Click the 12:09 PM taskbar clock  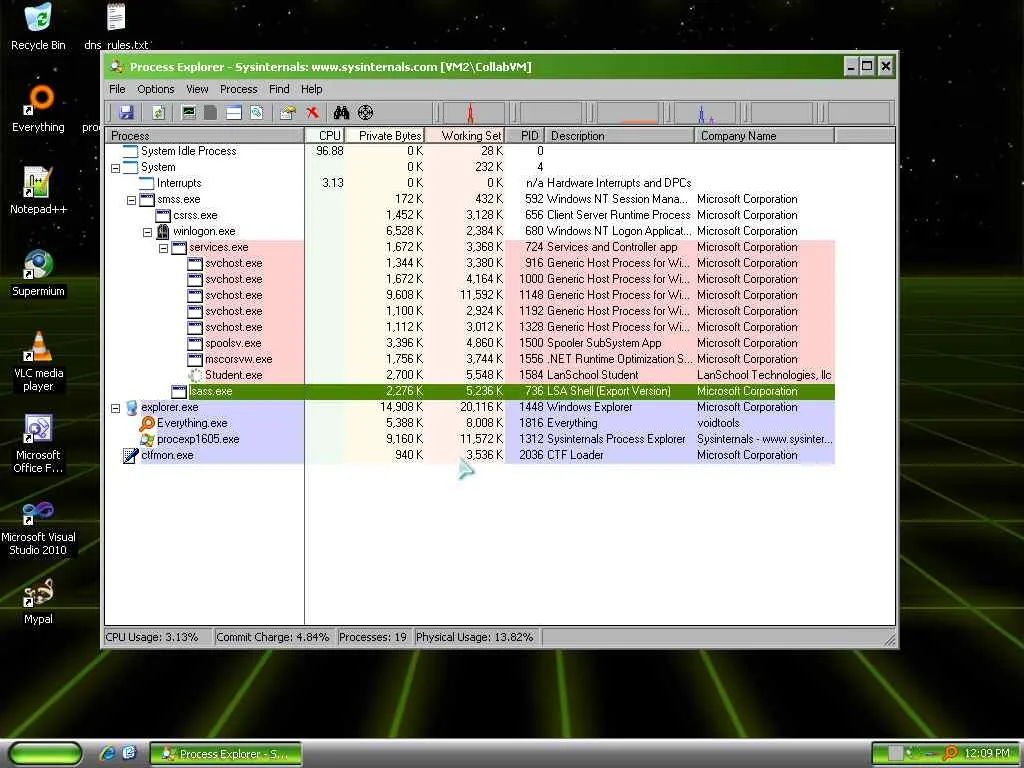tap(986, 753)
